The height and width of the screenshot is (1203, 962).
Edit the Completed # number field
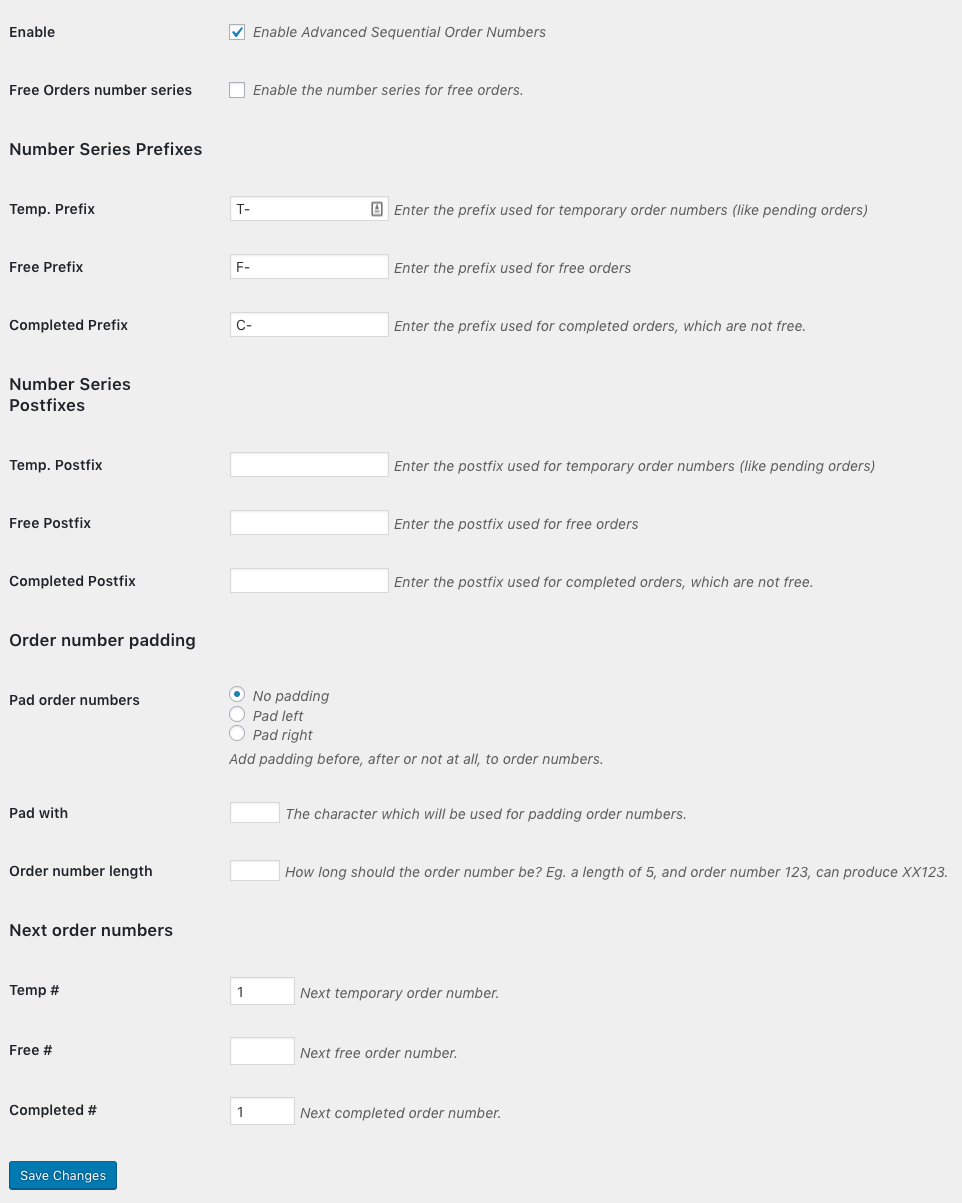(x=262, y=1111)
